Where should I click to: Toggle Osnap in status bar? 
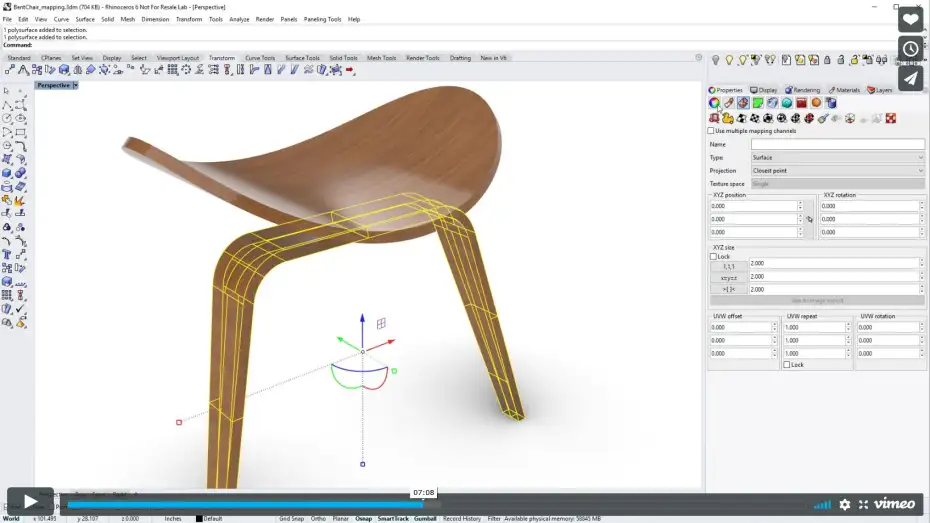[364, 518]
